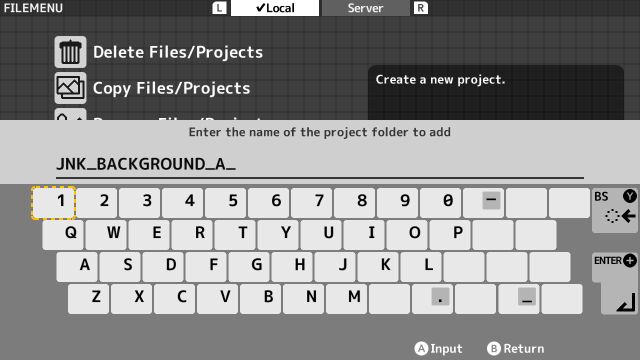Screen dimensions: 640x360
Task: Tap the 1 key
Action: pos(54,202)
